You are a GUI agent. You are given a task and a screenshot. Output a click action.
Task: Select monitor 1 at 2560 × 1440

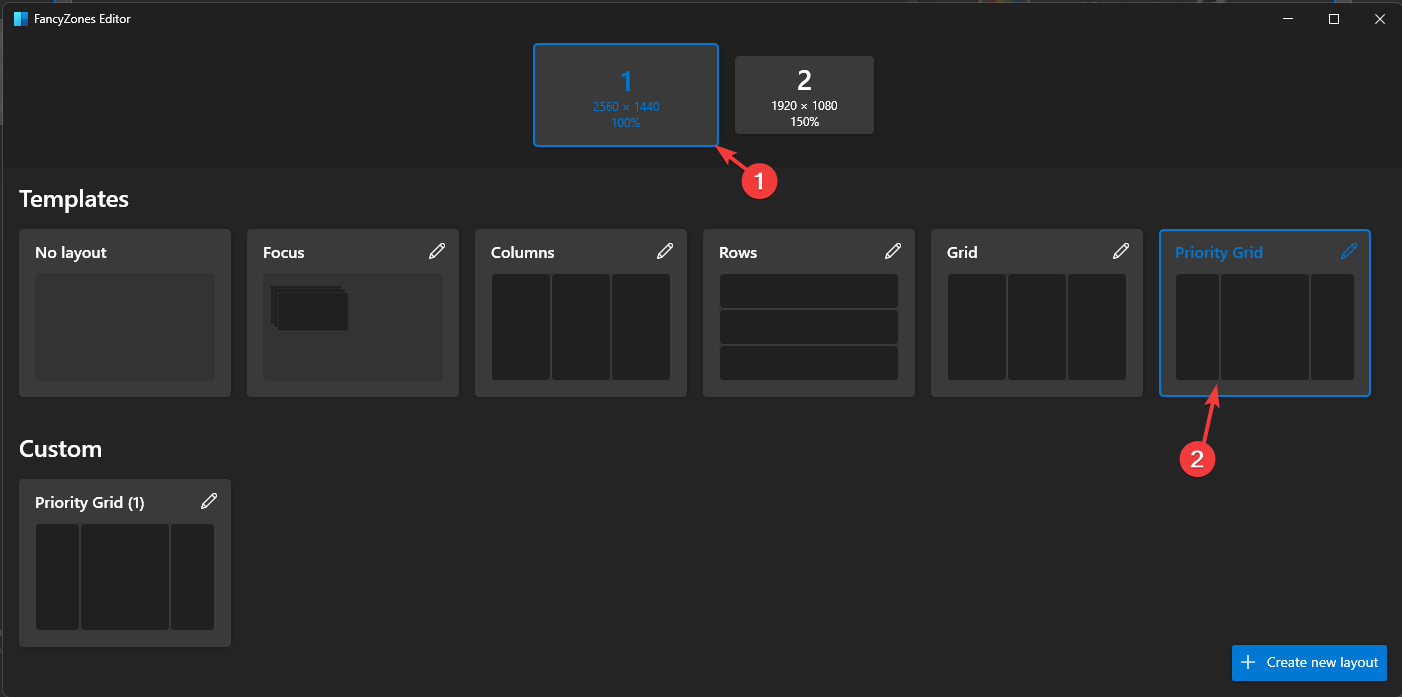(626, 95)
